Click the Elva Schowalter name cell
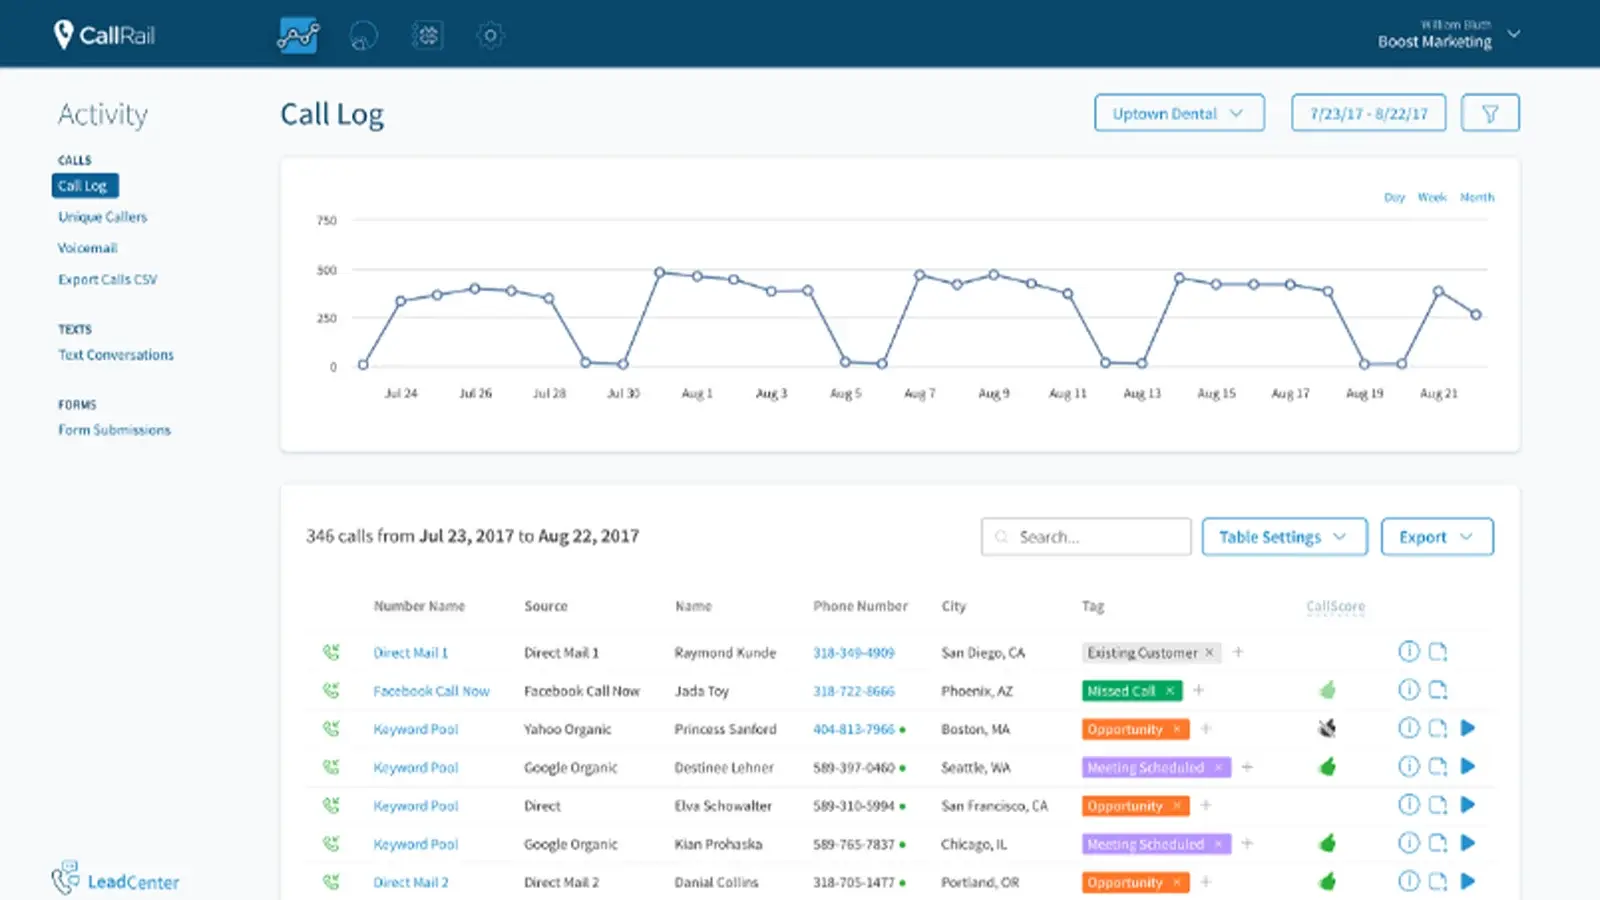Image resolution: width=1600 pixels, height=900 pixels. [723, 806]
